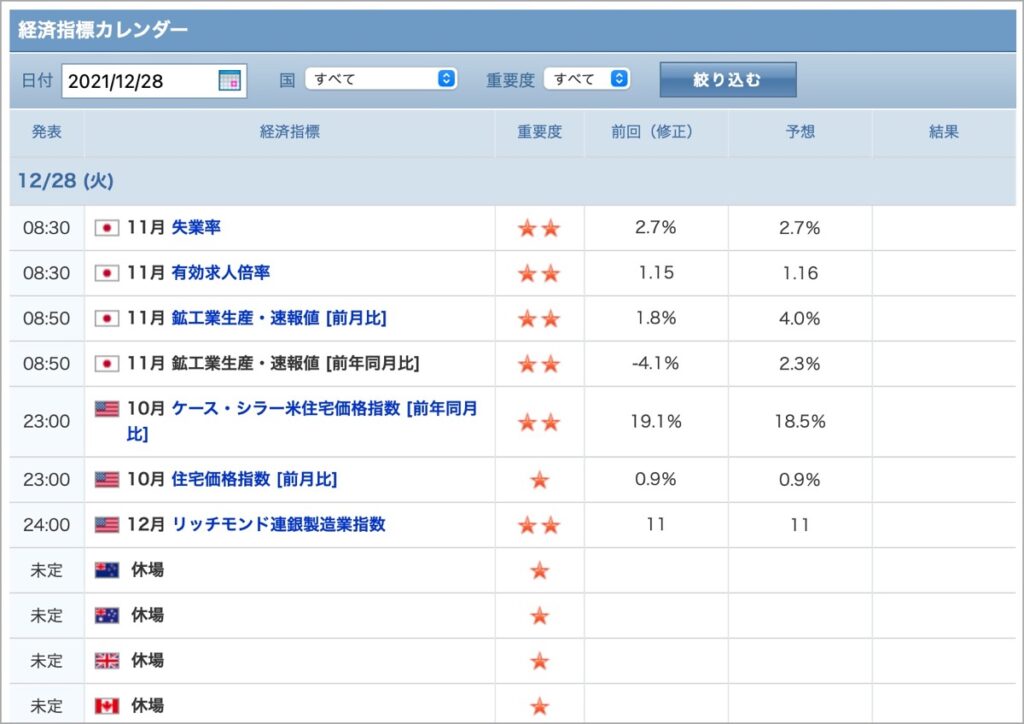Open the 失業率 indicator link
The width and height of the screenshot is (1024, 724).
(x=196, y=227)
